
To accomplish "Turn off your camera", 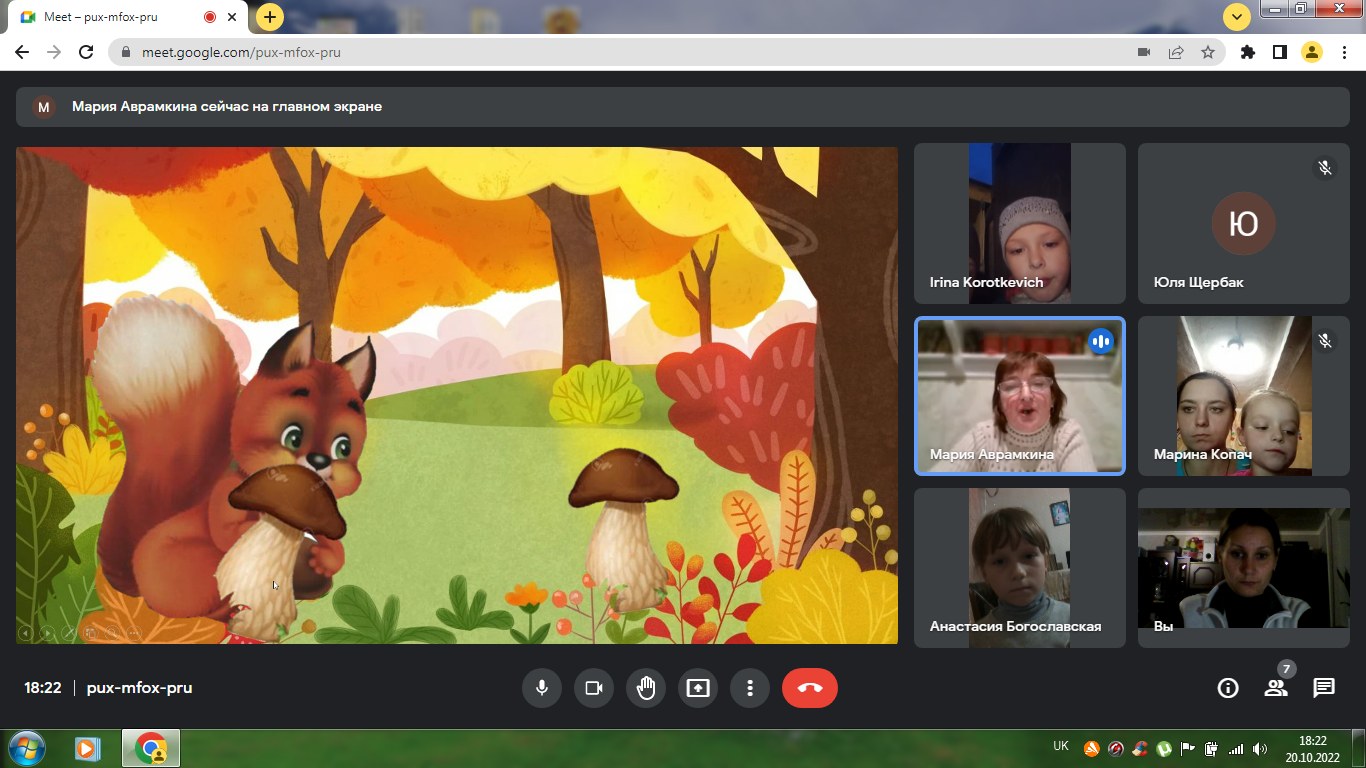I will 593,688.
